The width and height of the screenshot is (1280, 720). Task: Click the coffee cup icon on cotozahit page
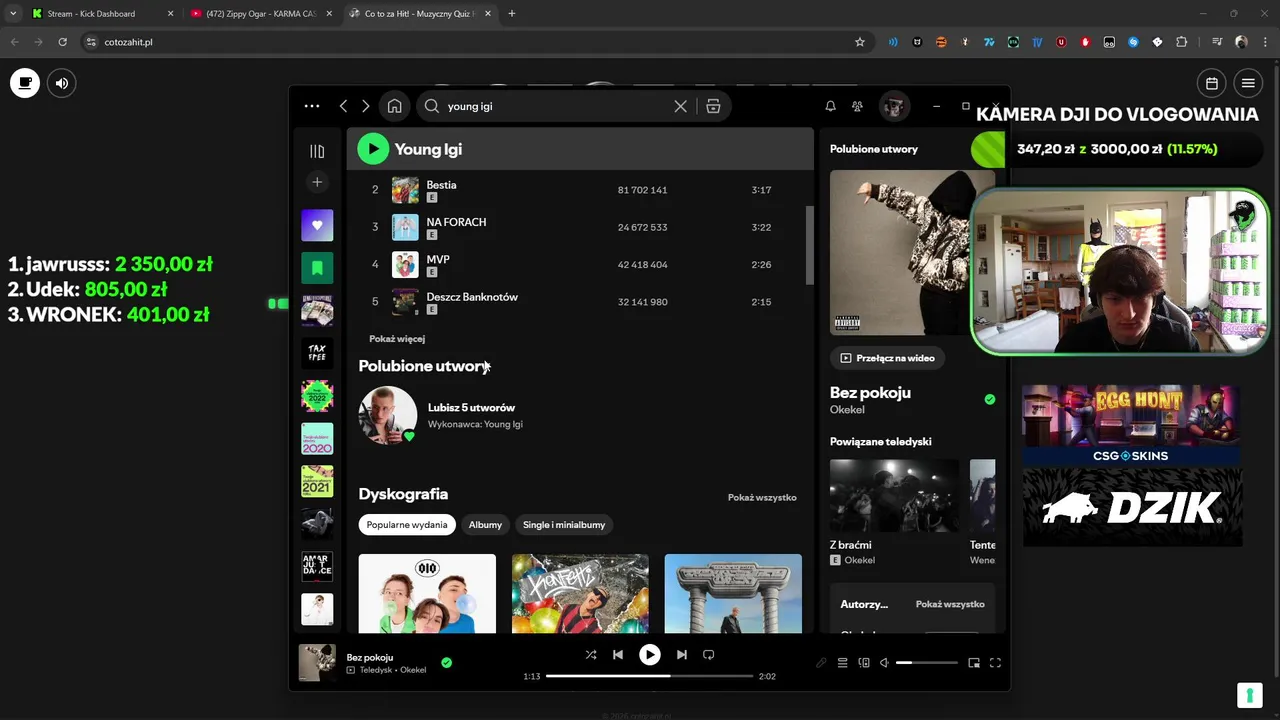pyautogui.click(x=25, y=83)
